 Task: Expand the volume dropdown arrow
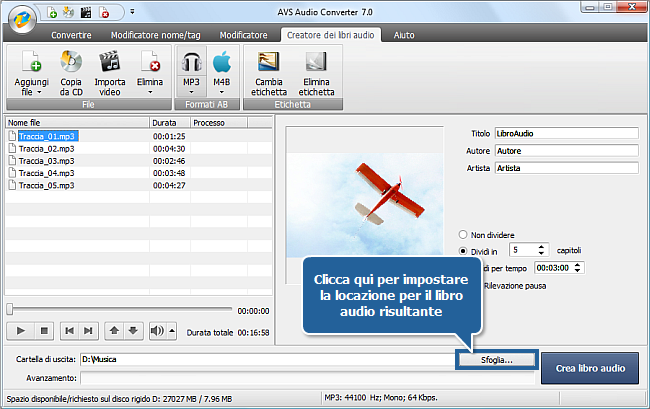coord(171,329)
